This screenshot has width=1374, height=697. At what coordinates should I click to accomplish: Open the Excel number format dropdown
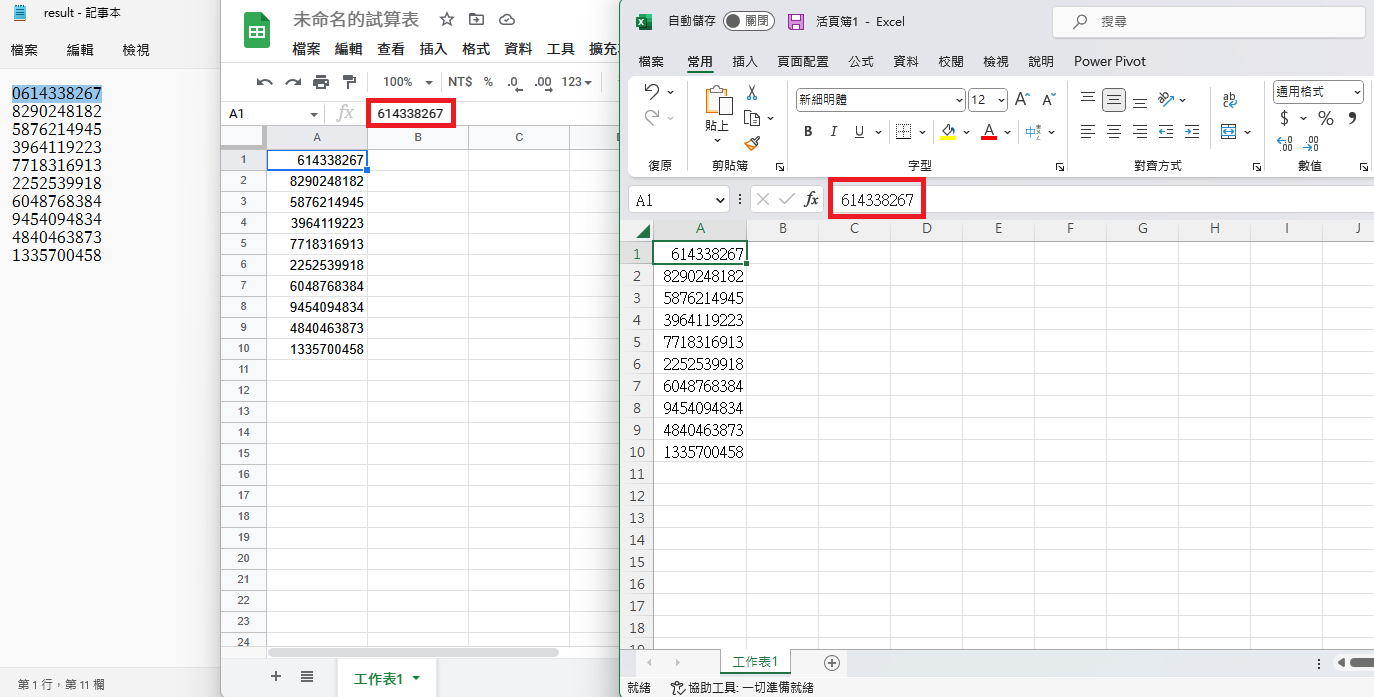[1357, 92]
